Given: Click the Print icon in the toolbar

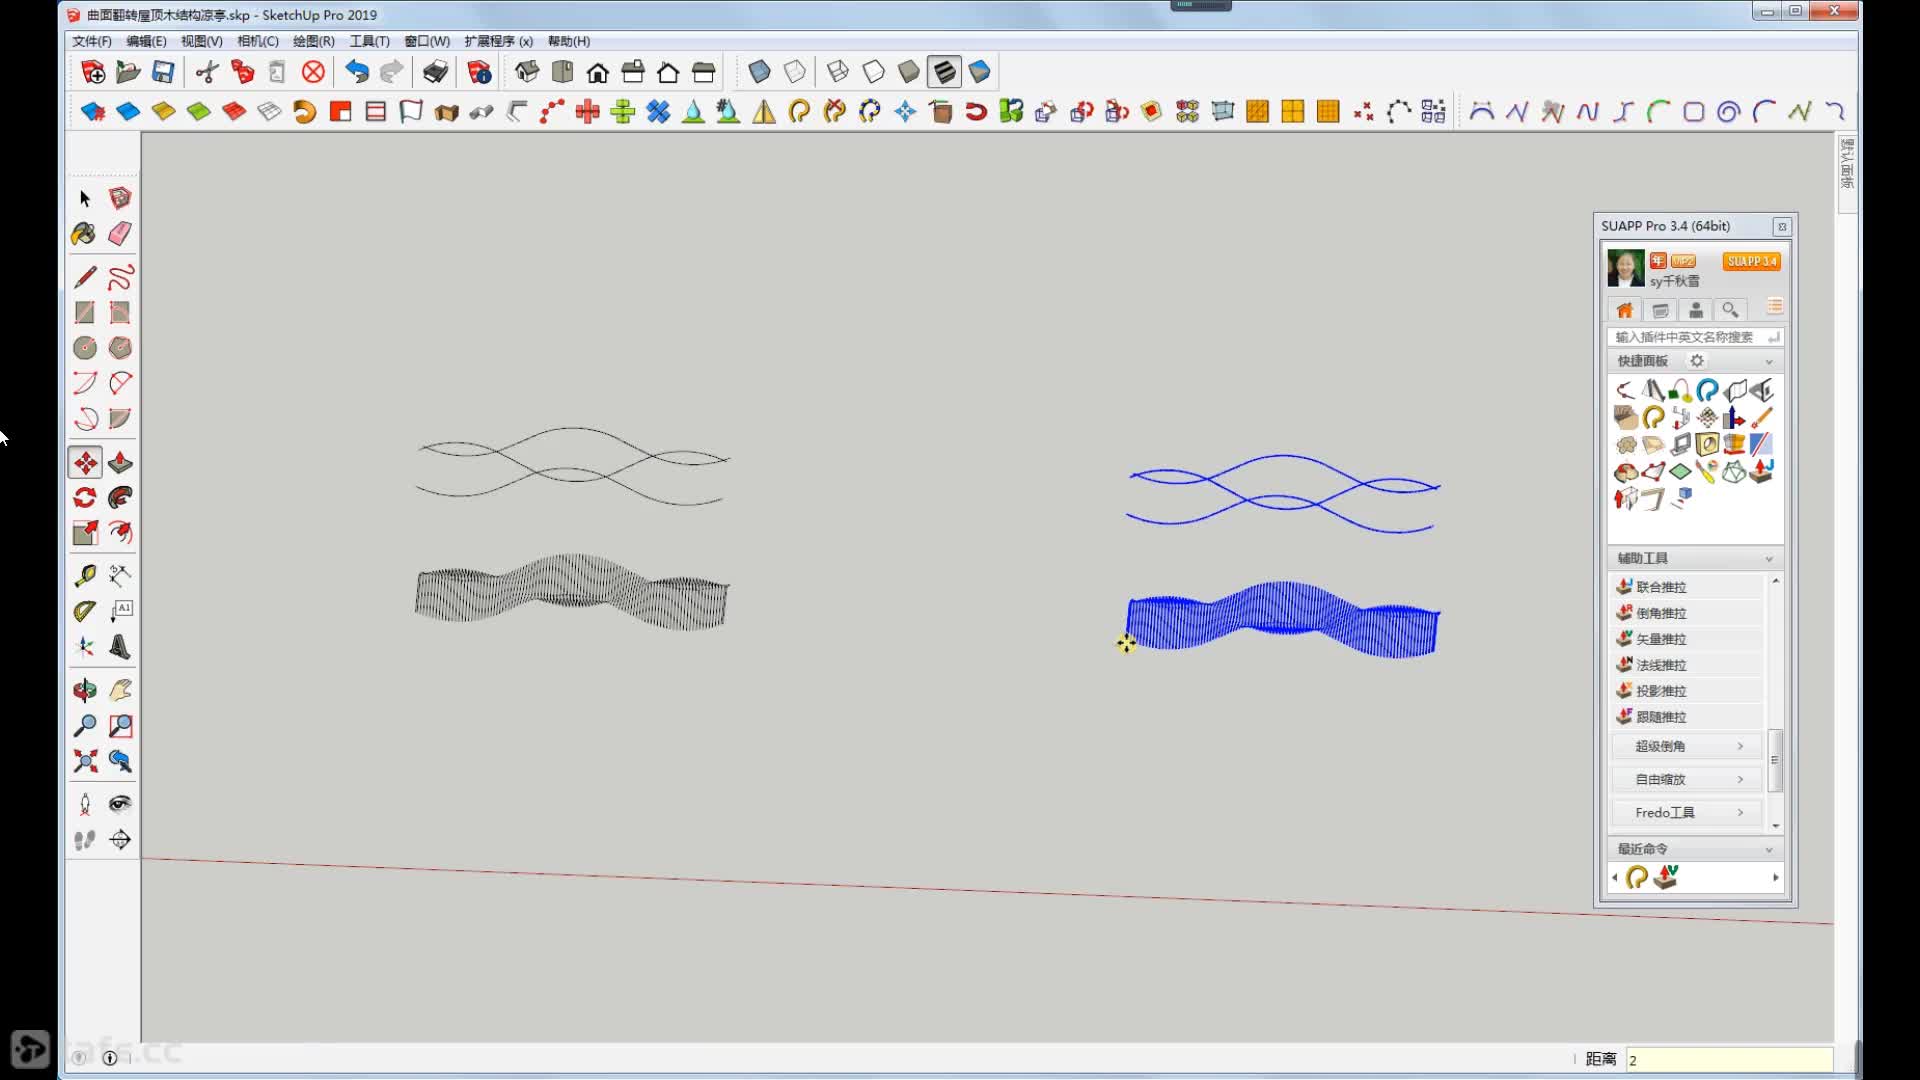Looking at the screenshot, I should click(435, 72).
